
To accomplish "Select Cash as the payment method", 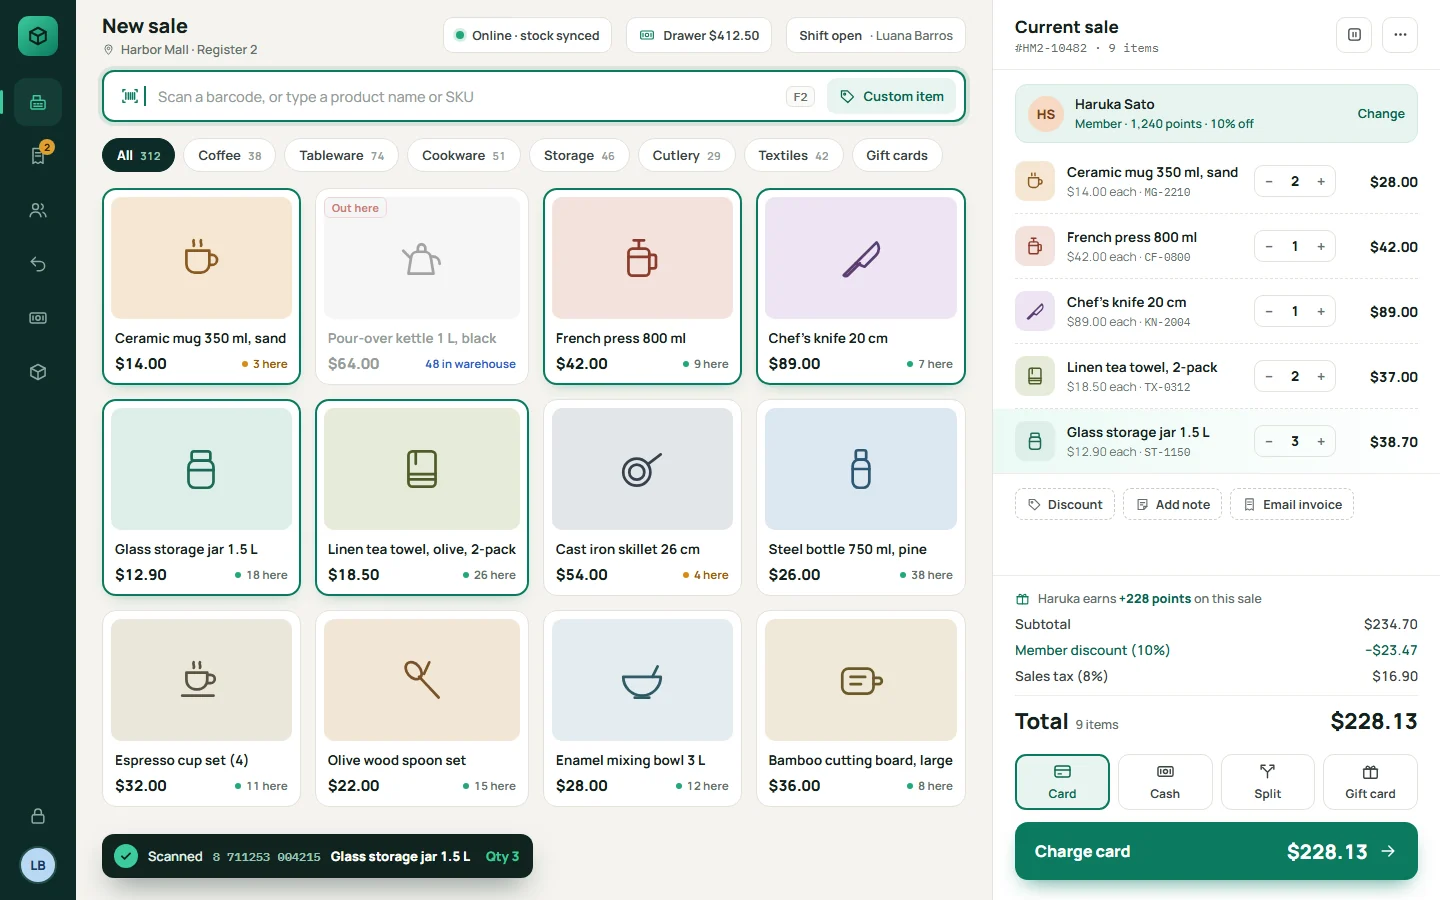I will (x=1165, y=782).
